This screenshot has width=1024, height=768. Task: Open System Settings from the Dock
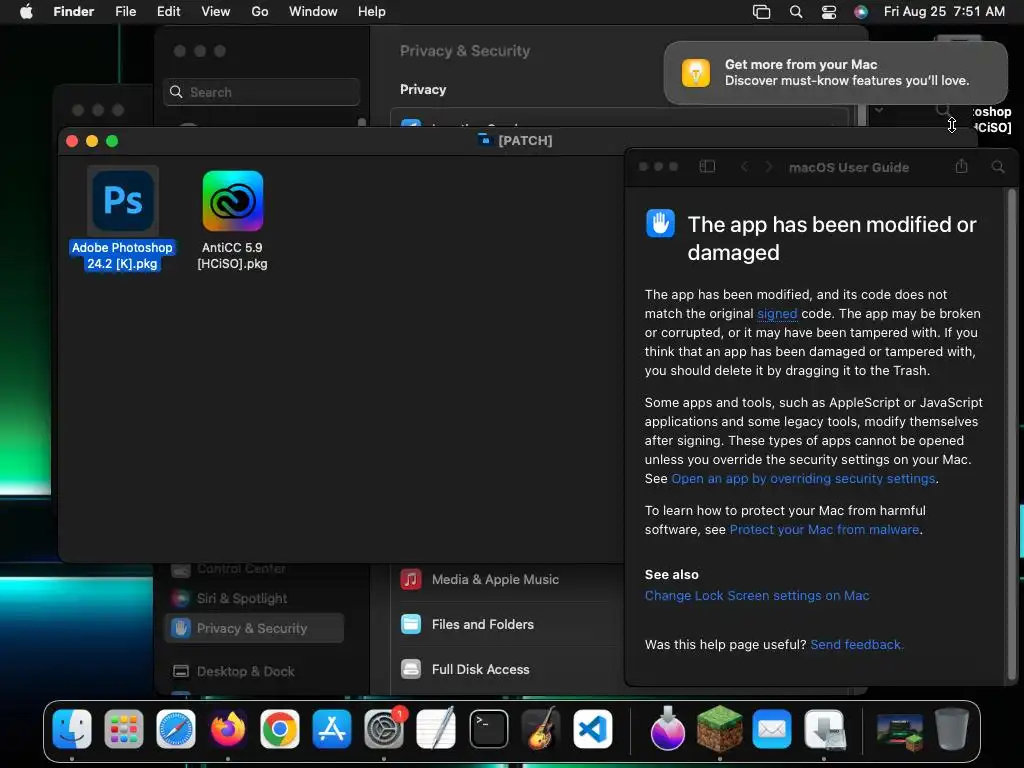(384, 729)
